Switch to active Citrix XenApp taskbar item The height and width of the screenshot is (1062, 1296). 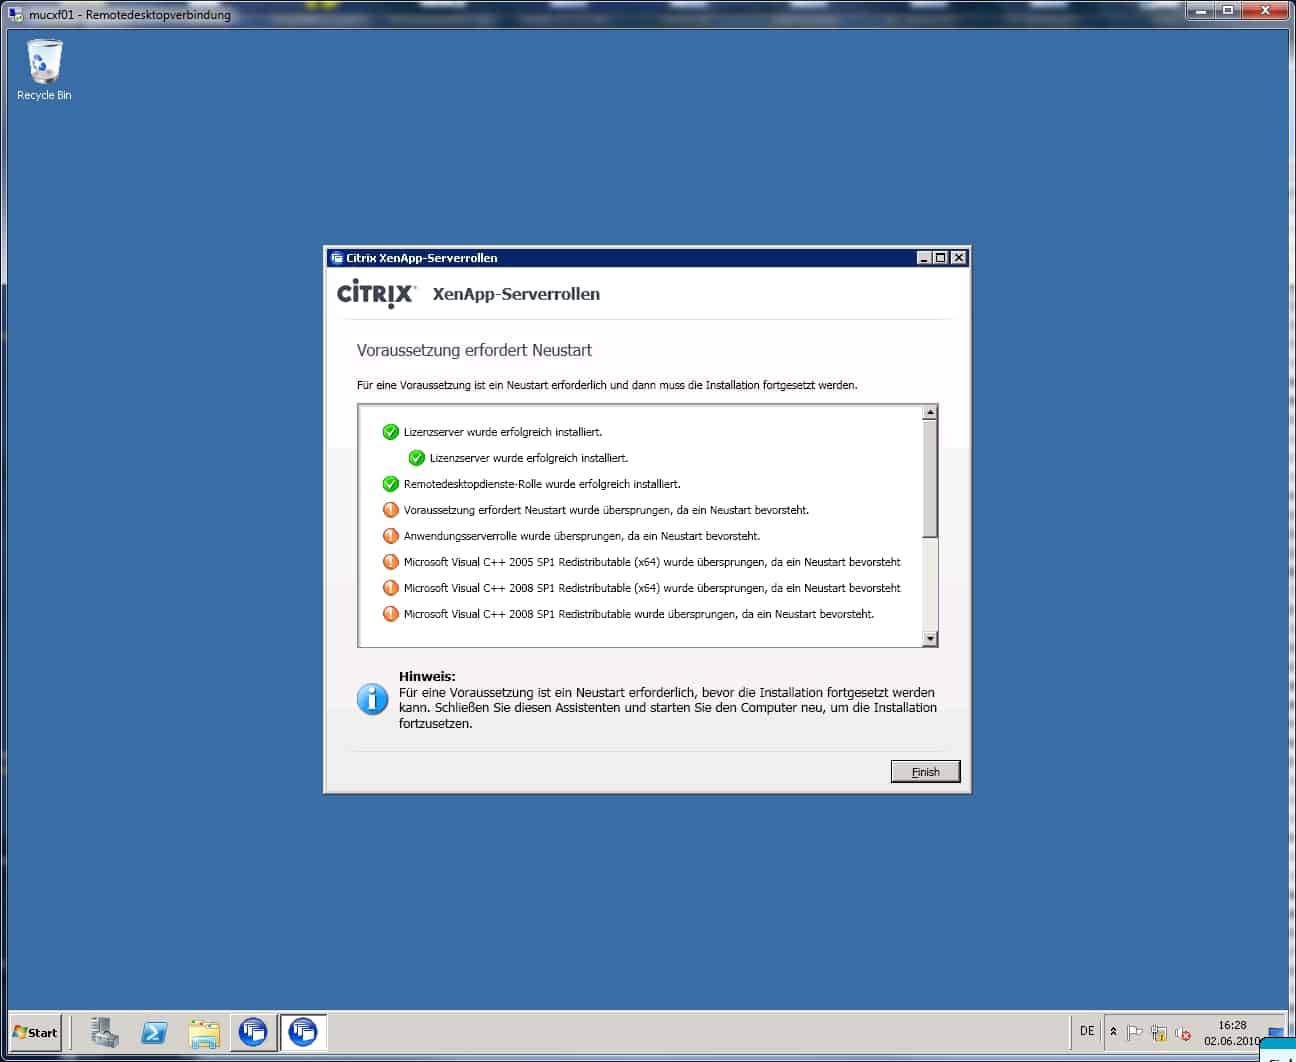click(303, 1032)
